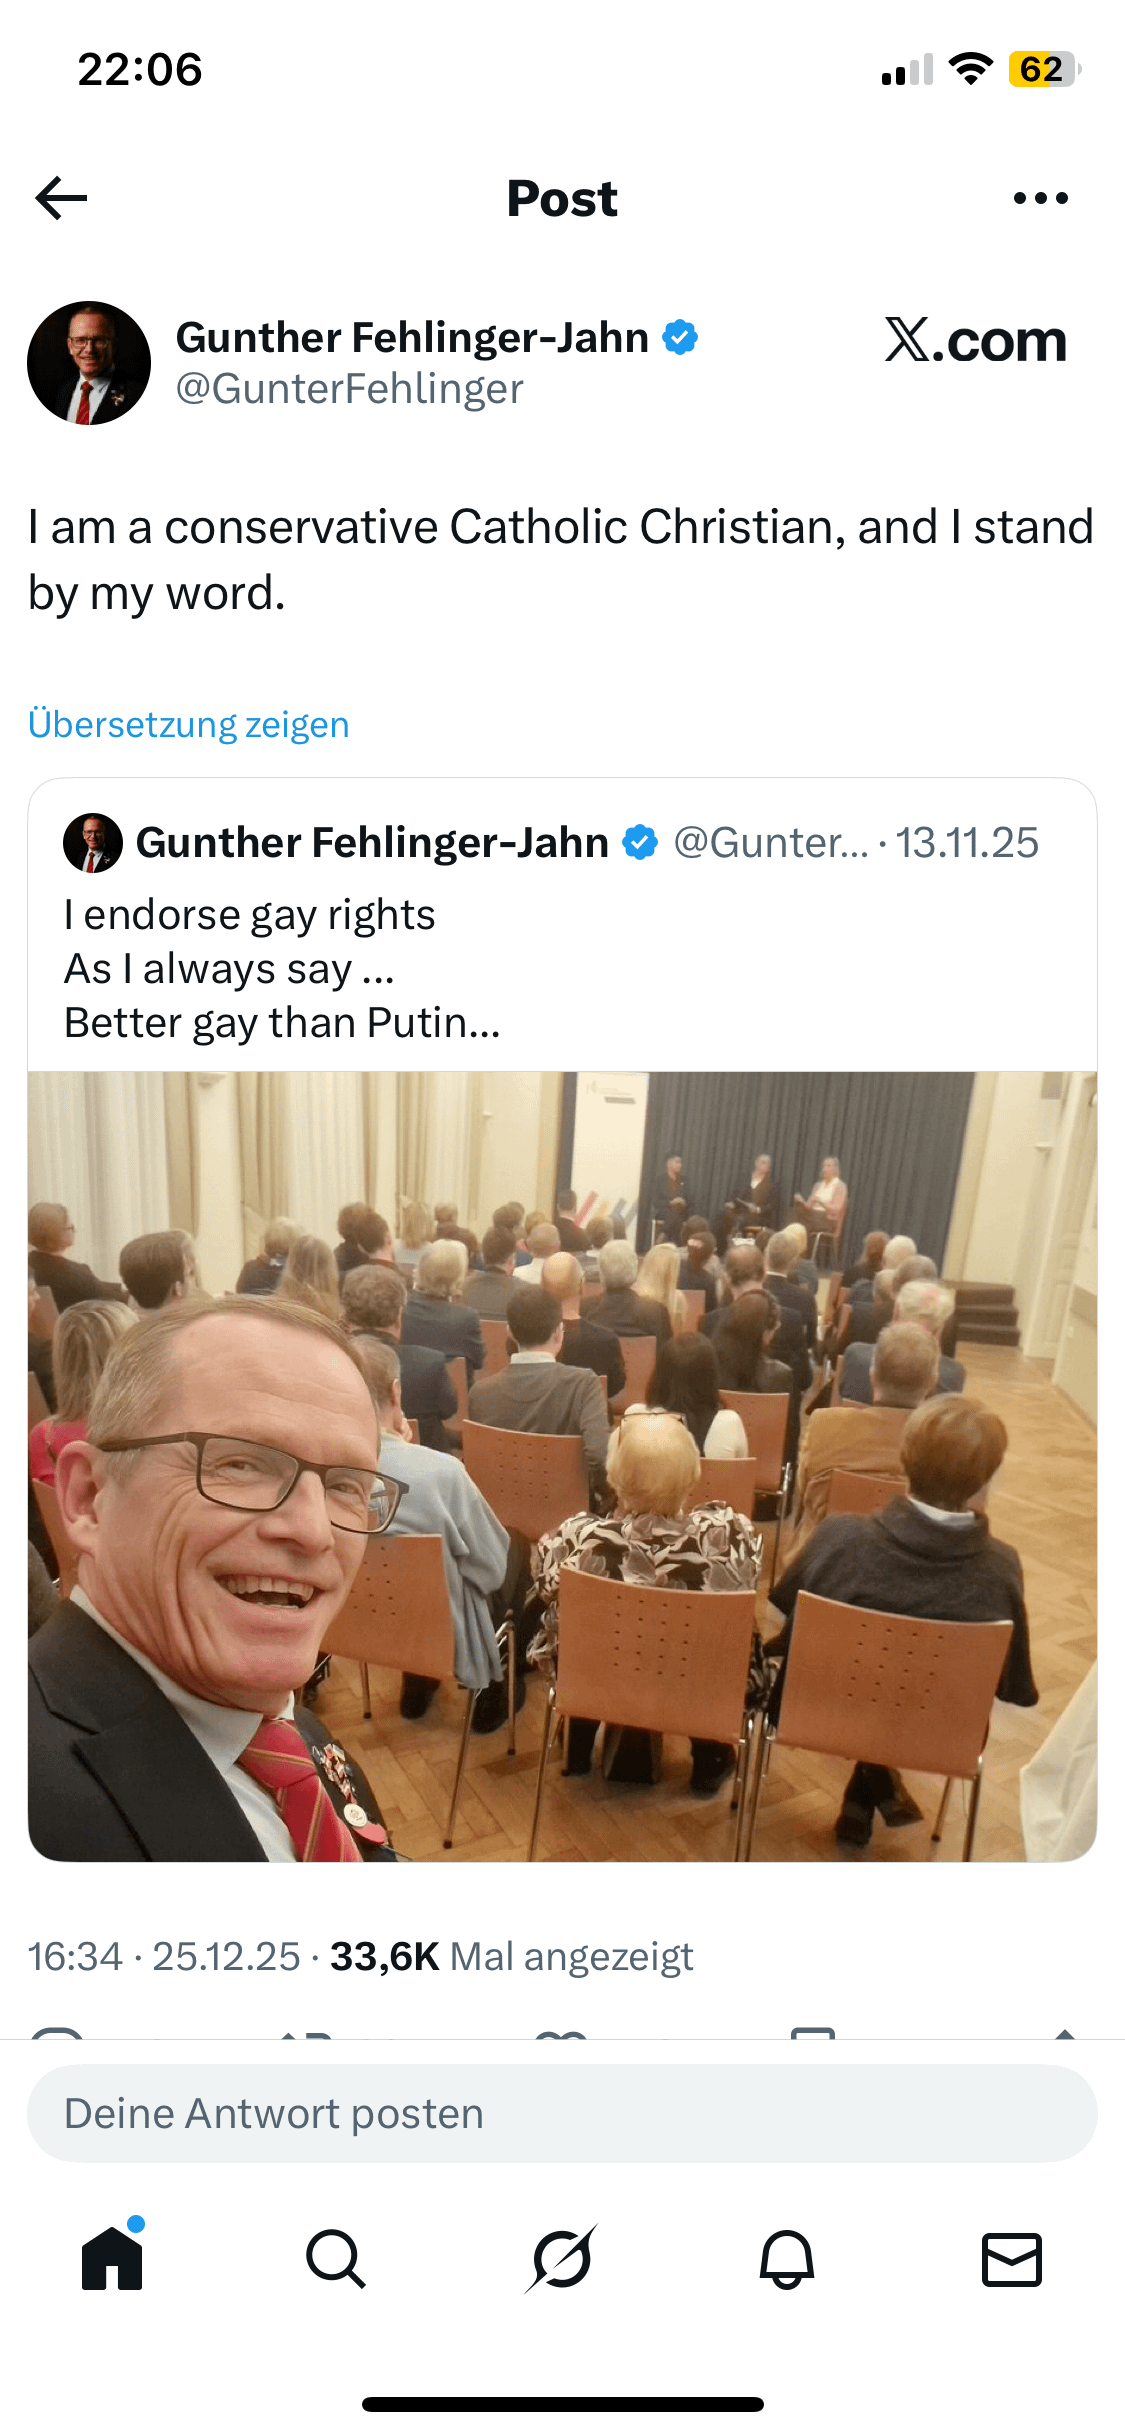Open the Search tab with magnifier icon
The height and width of the screenshot is (2436, 1125).
click(x=336, y=2259)
